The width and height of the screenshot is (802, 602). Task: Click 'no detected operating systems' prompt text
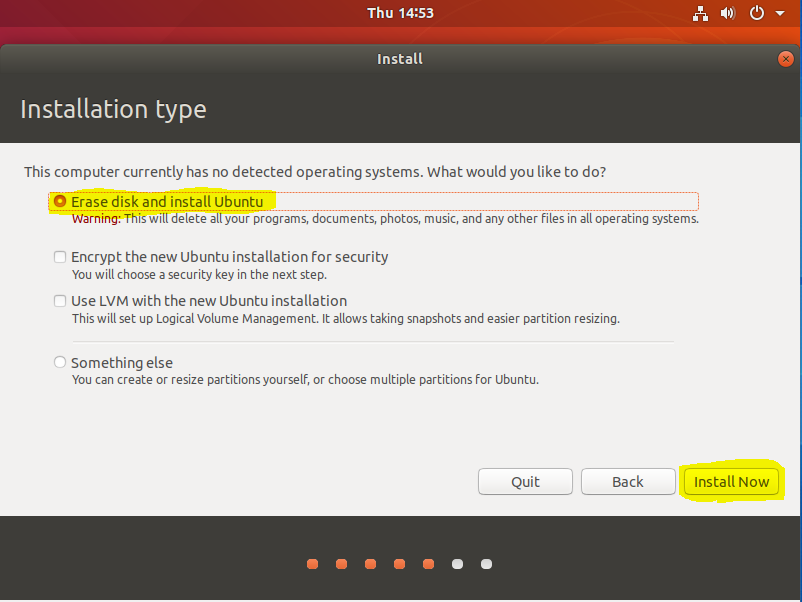(315, 172)
